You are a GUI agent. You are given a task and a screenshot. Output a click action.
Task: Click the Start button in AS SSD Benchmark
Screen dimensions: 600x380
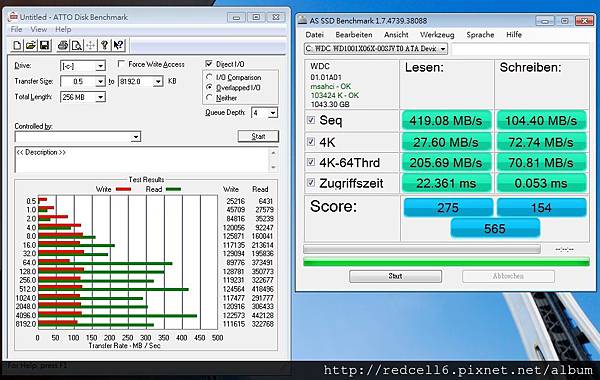[395, 276]
